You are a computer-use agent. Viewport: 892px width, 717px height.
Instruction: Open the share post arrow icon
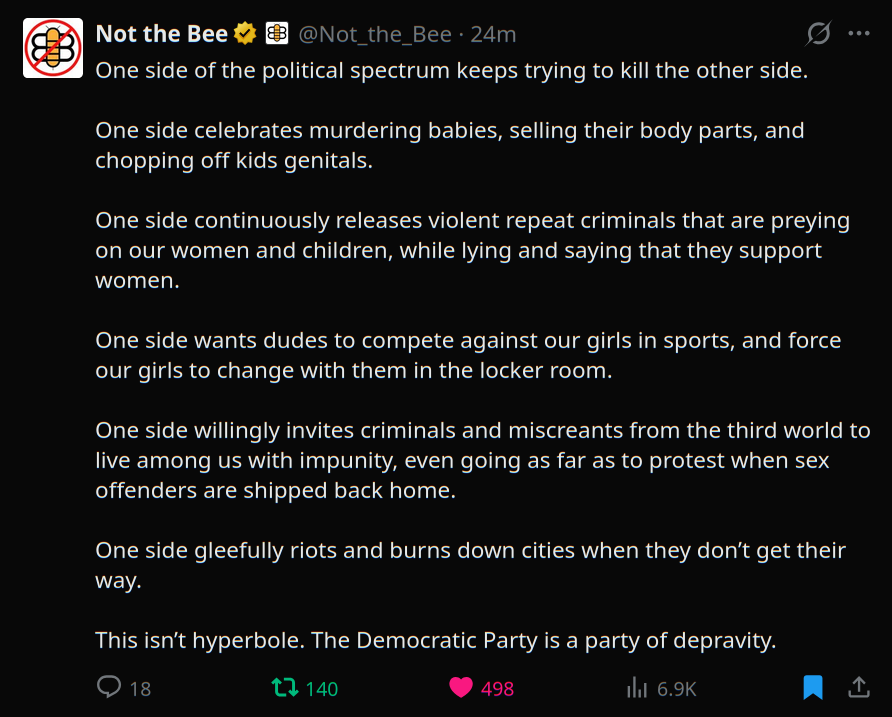[858, 687]
